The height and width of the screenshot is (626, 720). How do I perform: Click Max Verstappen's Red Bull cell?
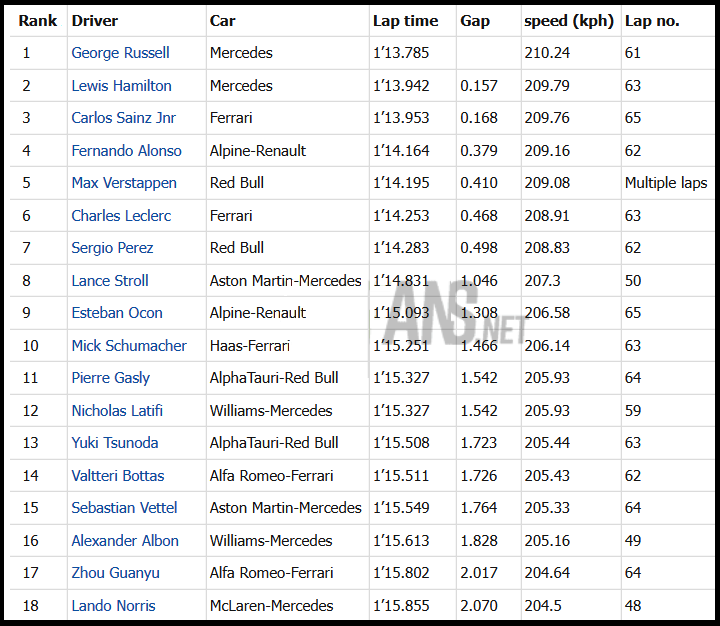(237, 183)
